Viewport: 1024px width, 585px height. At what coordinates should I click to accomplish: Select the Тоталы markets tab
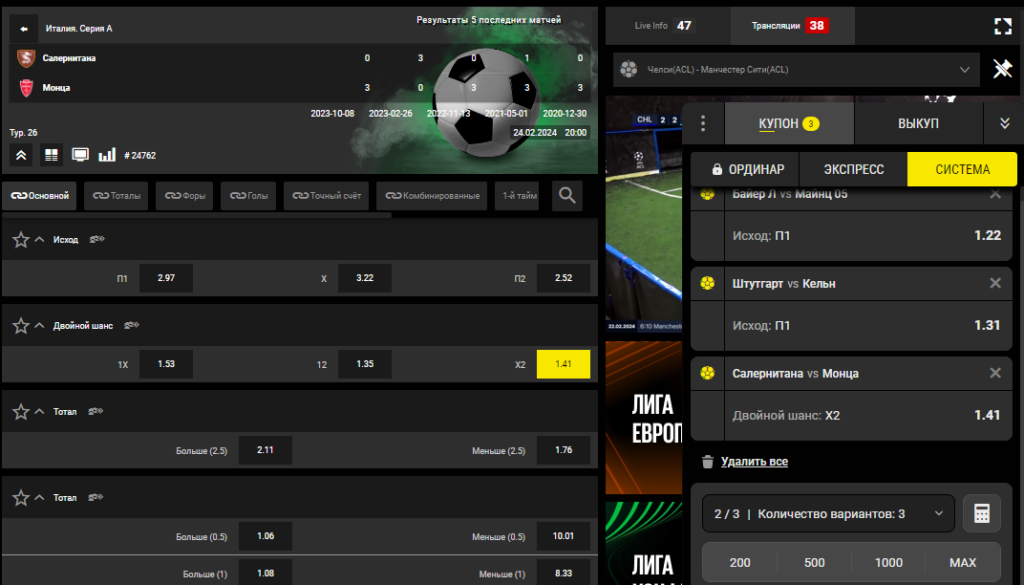coord(116,196)
